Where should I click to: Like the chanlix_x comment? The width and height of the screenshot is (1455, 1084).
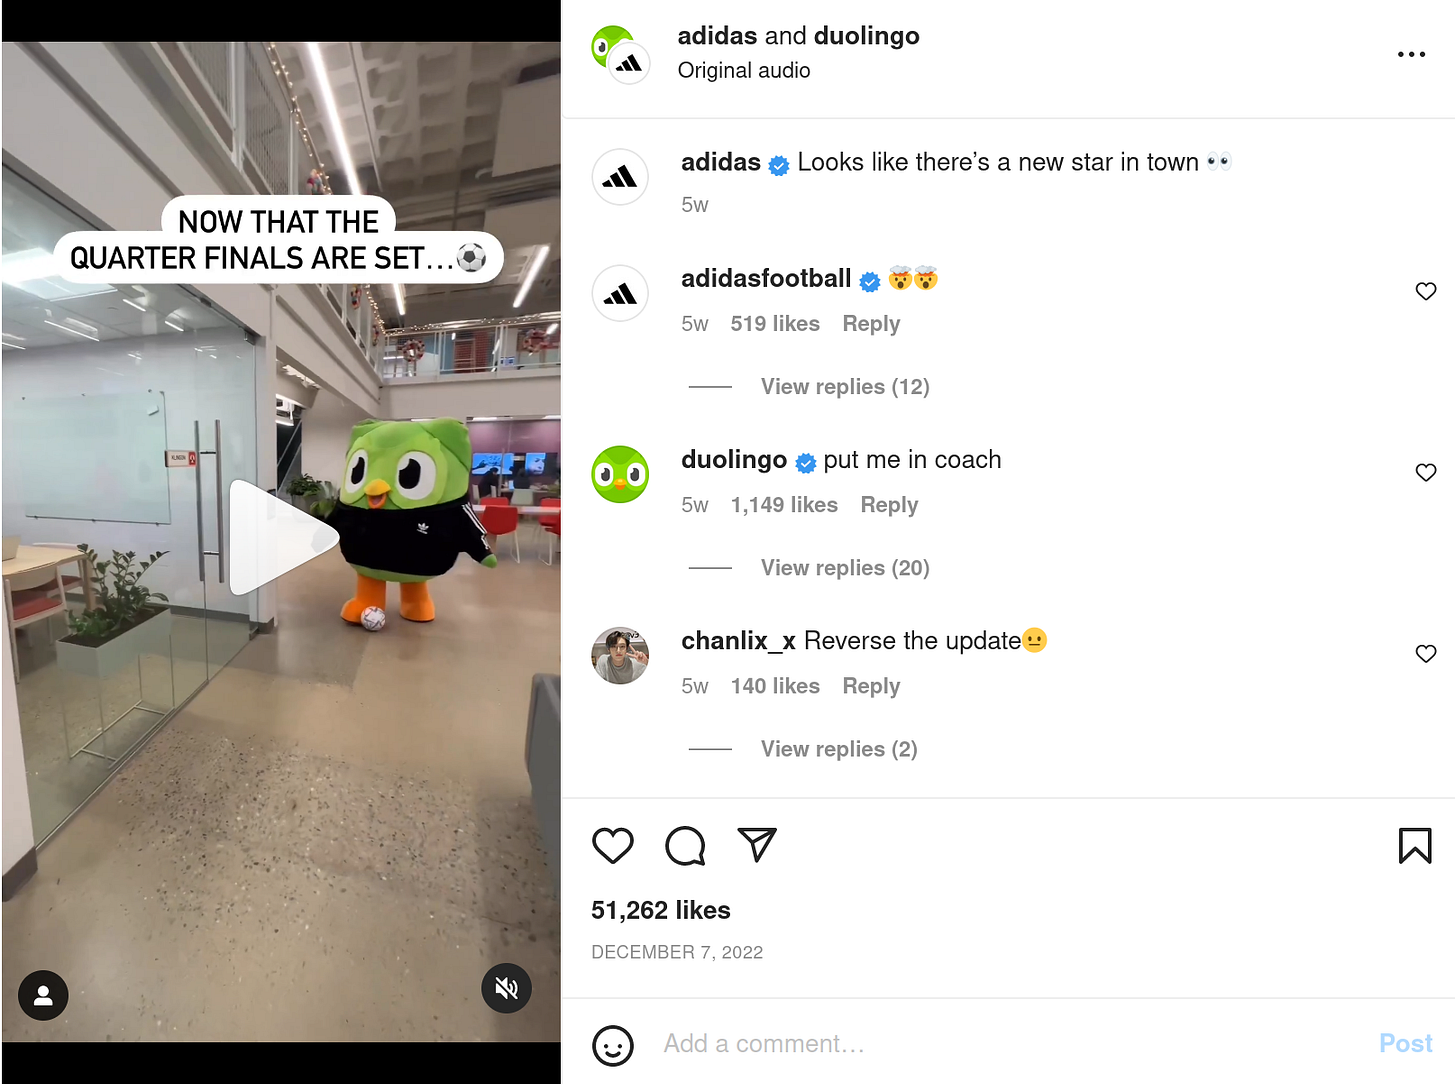[1426, 653]
